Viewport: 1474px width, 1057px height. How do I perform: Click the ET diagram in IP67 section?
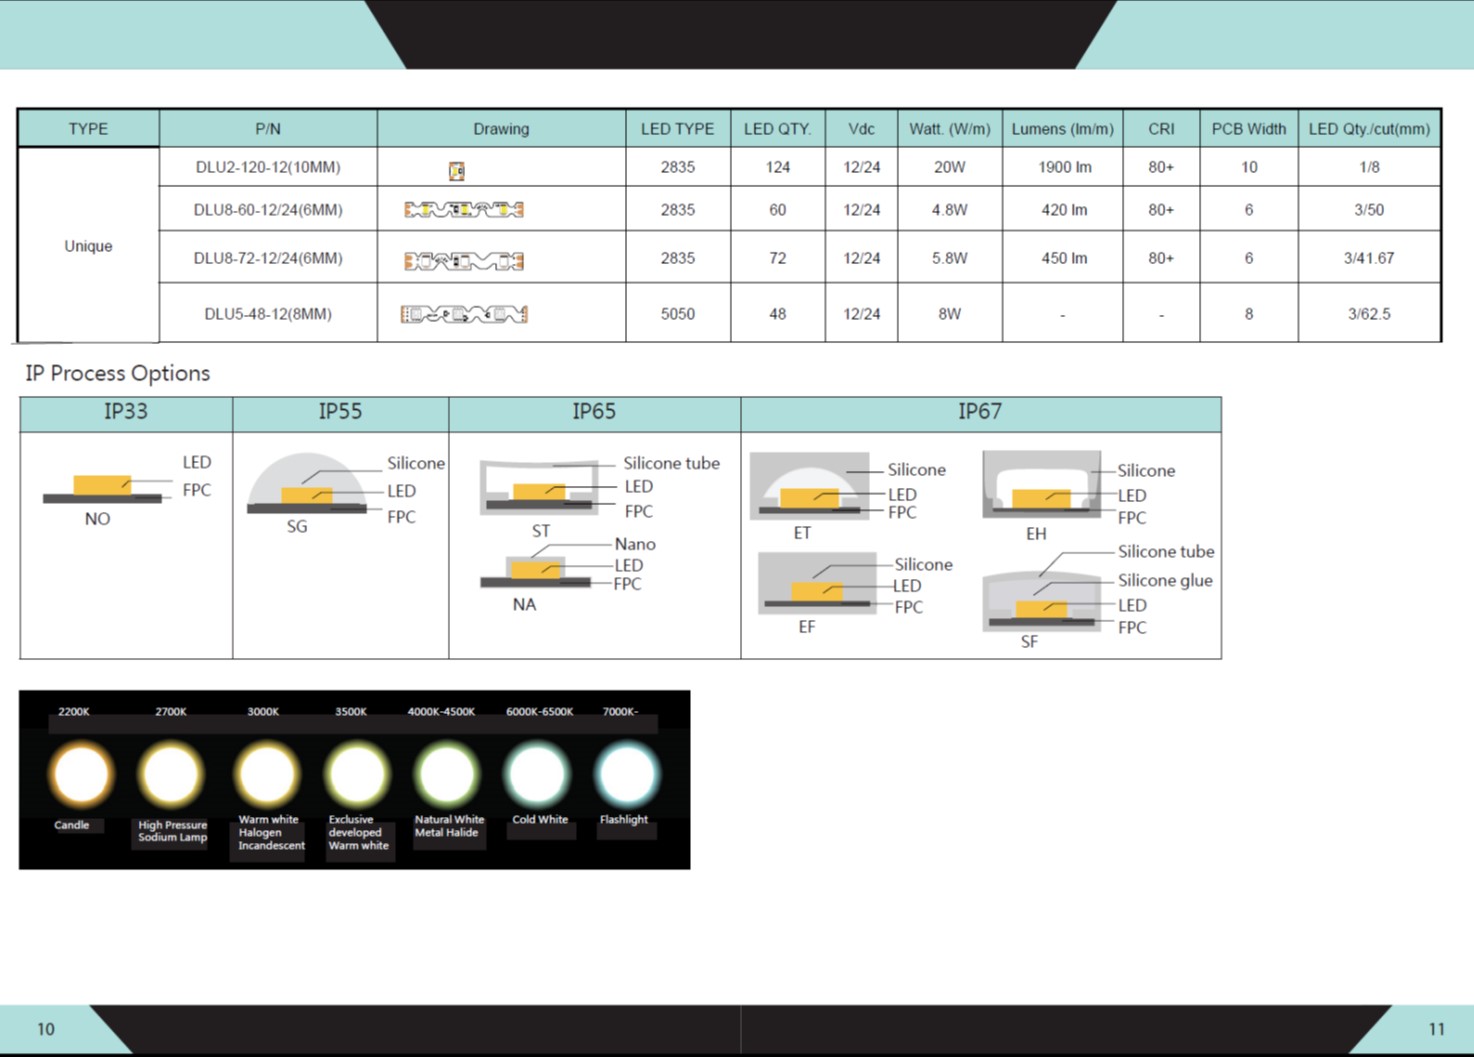[810, 490]
